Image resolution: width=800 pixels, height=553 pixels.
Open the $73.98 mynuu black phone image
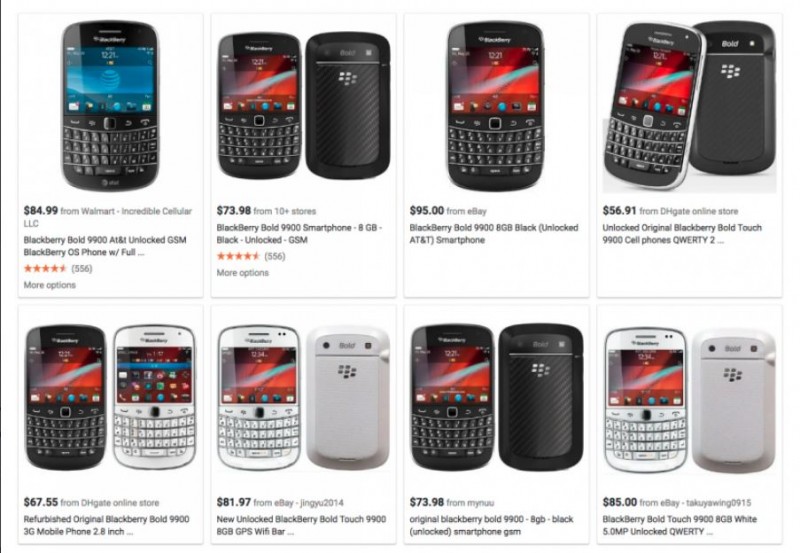click(x=496, y=397)
